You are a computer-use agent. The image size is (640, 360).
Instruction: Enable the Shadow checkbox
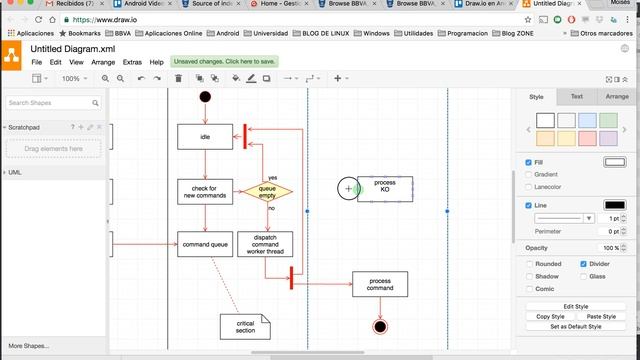pos(529,277)
